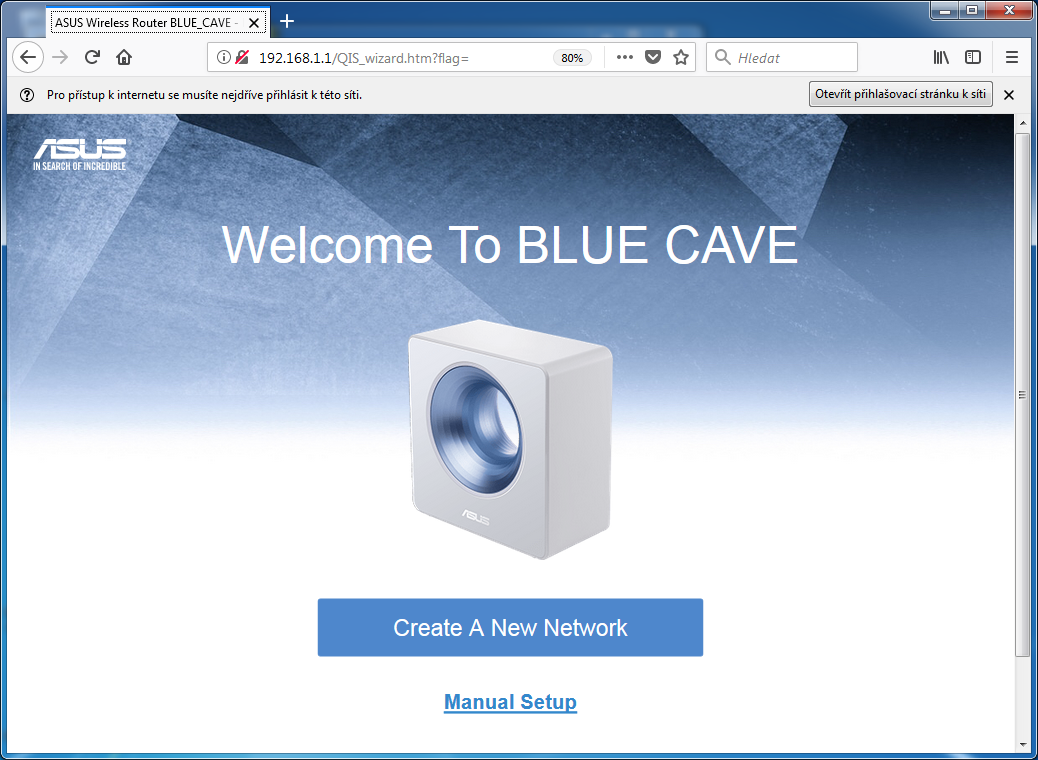Open a new browser tab

(287, 21)
